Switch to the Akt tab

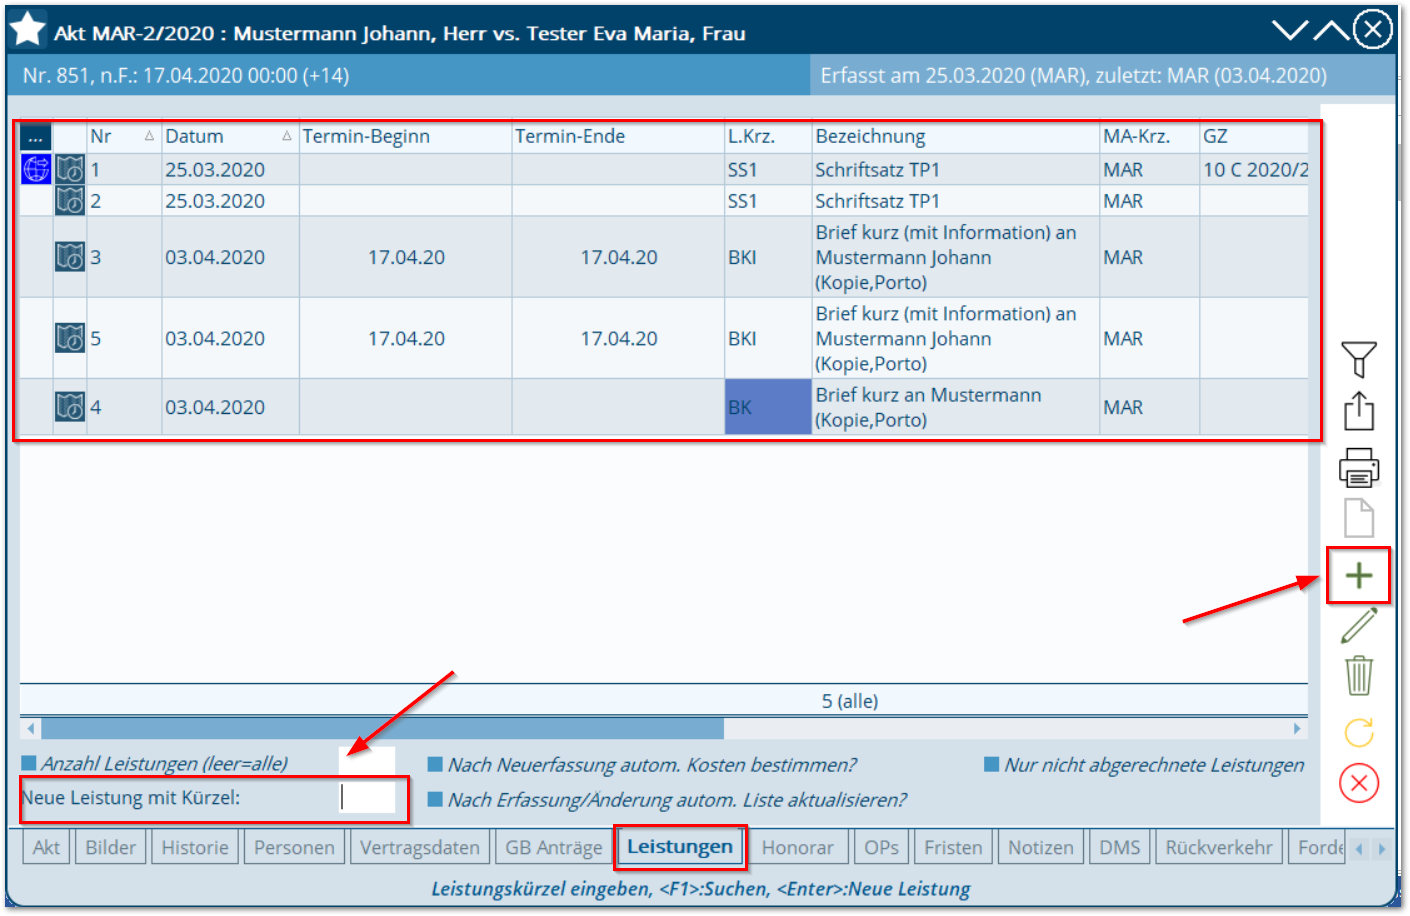[46, 847]
